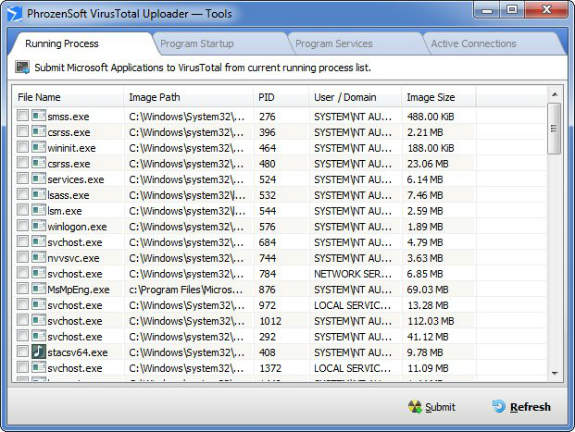
Task: Sort by the User / Domain column header
Action: [355, 97]
